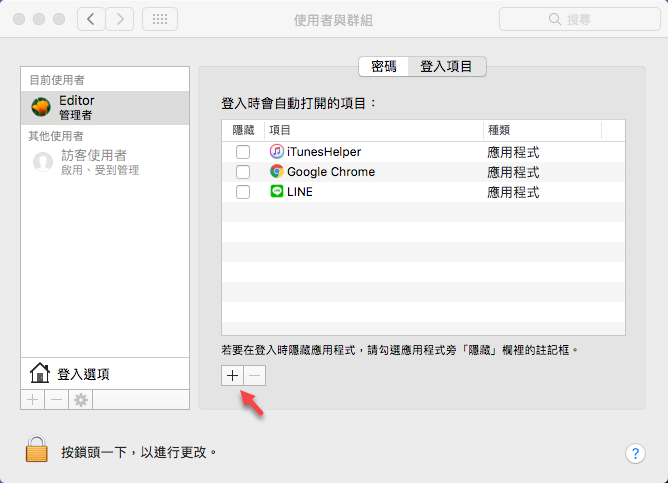Enable hide checkbox for Google Chrome

coord(243,172)
